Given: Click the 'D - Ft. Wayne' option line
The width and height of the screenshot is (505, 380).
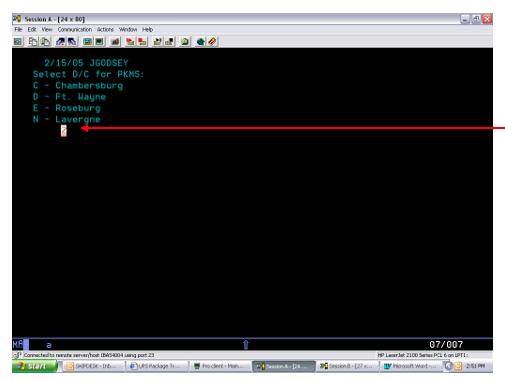Looking at the screenshot, I should (69, 97).
